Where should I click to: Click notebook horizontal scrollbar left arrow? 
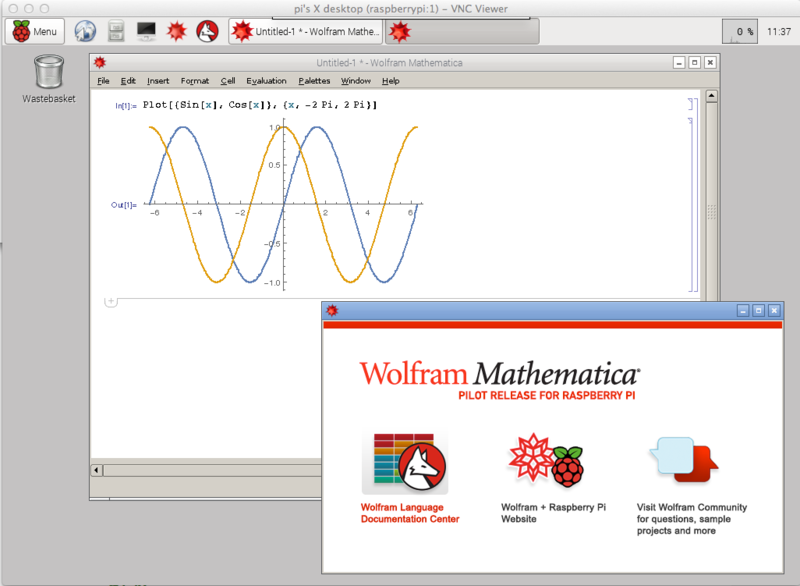[96, 470]
